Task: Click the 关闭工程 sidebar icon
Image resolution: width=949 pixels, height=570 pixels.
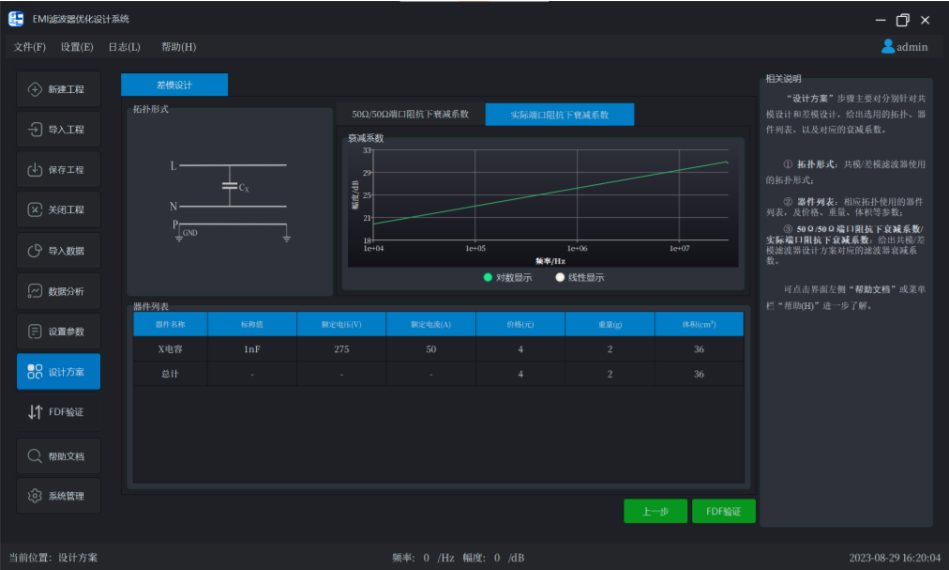Action: click(34, 209)
